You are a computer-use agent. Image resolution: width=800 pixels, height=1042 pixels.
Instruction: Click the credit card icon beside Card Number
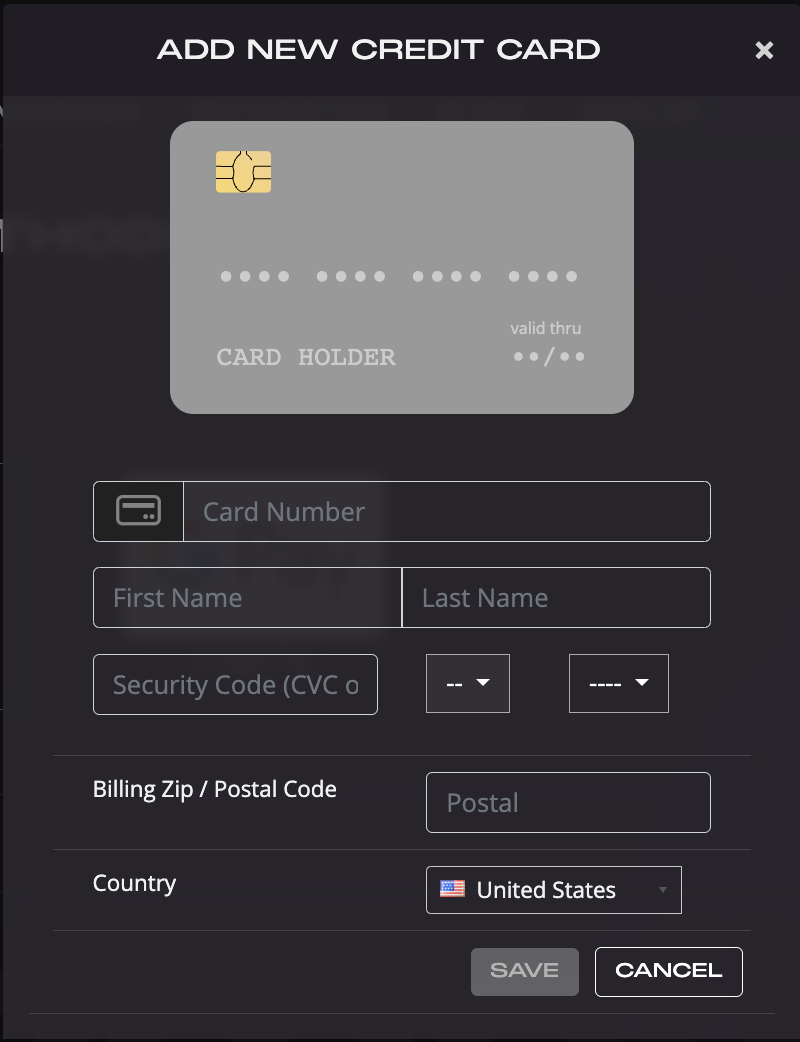tap(138, 511)
